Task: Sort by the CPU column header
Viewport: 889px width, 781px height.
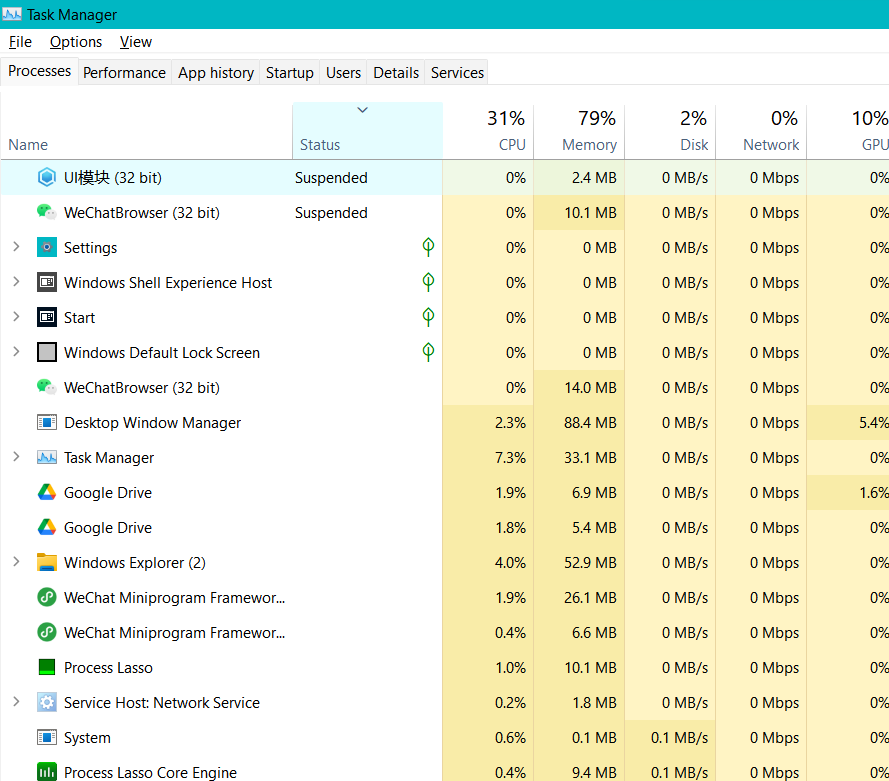Action: pos(488,131)
